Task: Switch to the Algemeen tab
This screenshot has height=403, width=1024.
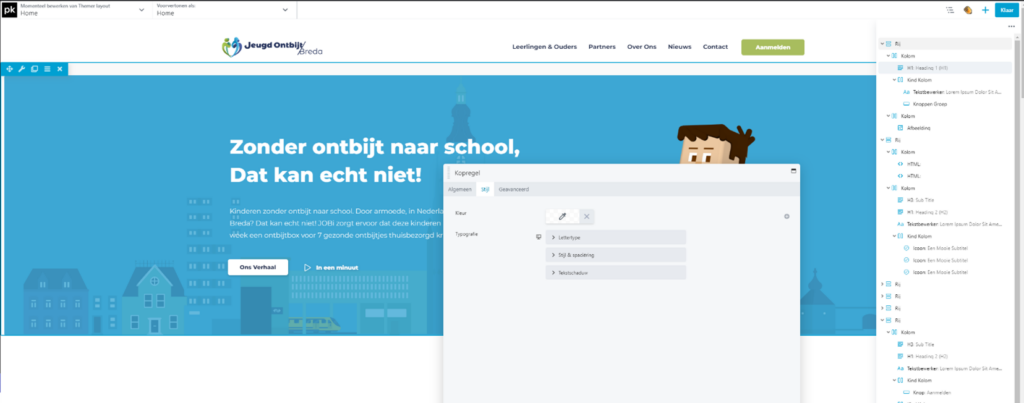Action: click(x=459, y=188)
